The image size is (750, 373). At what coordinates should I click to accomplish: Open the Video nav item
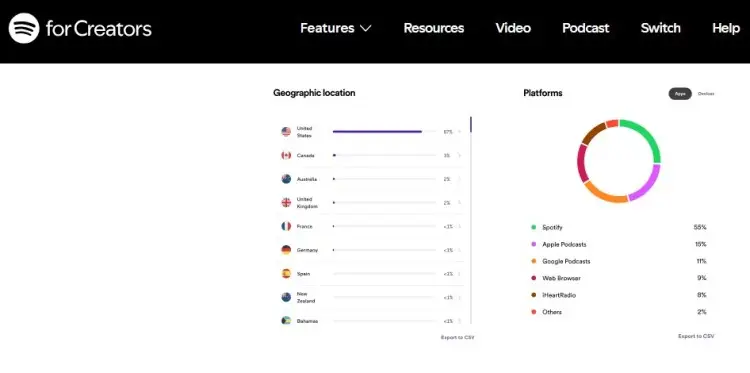513,28
